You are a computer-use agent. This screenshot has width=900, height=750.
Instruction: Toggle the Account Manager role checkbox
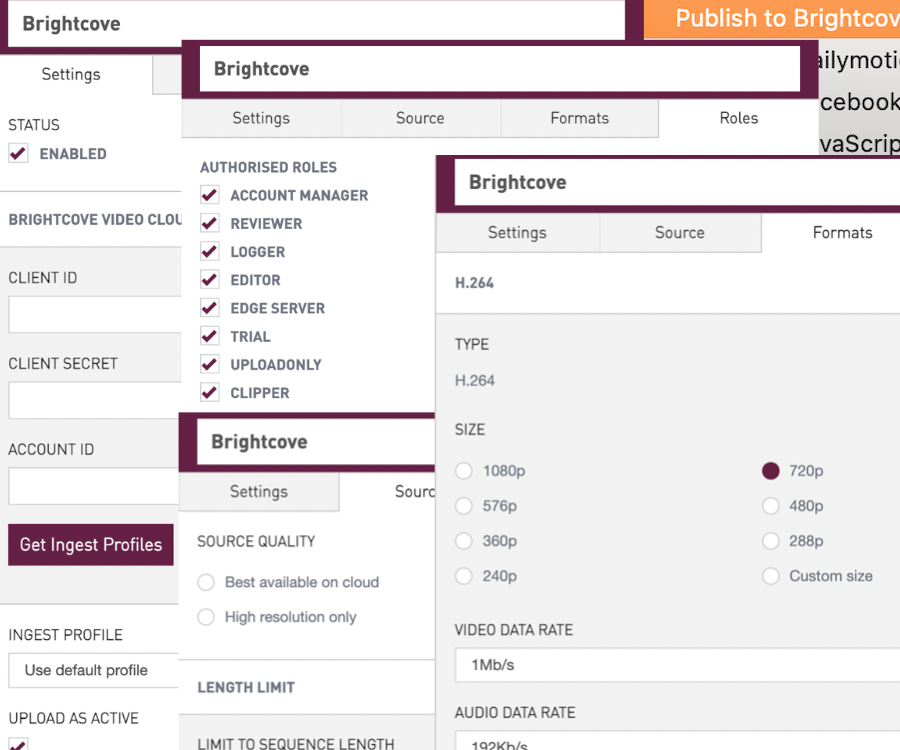[210, 196]
